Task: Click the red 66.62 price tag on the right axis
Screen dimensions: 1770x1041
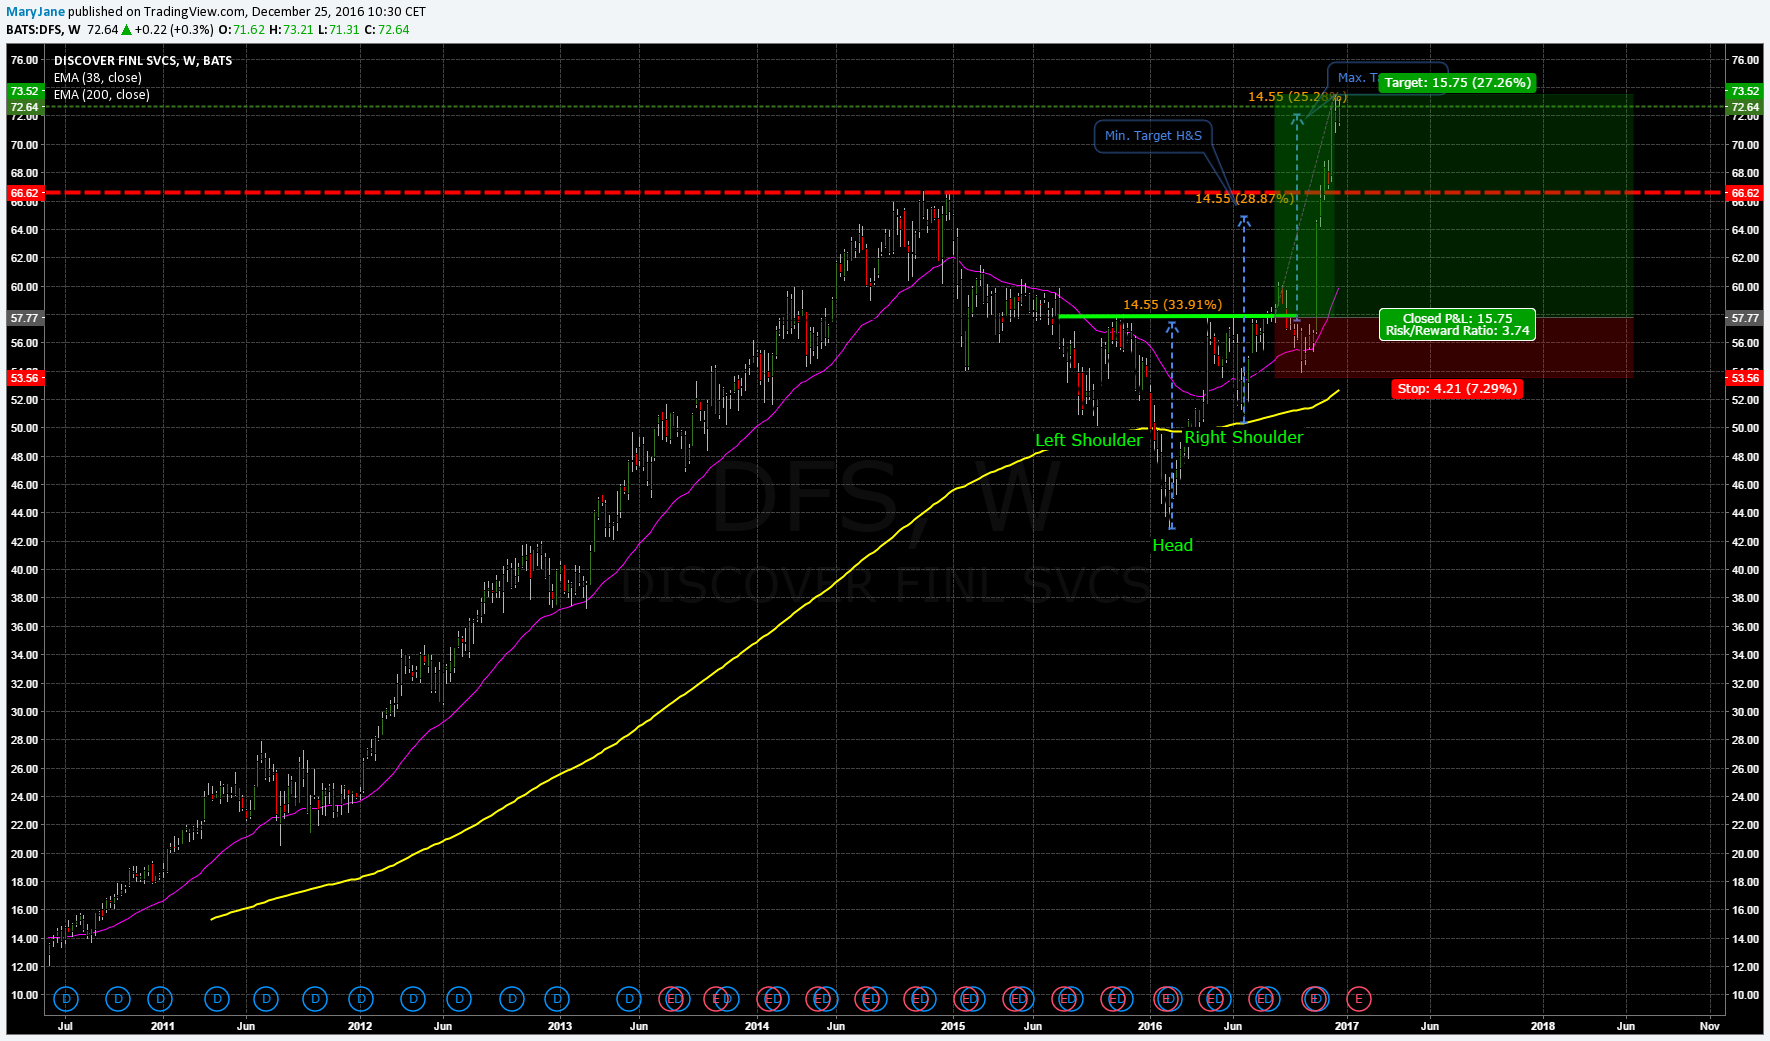Action: 1745,193
